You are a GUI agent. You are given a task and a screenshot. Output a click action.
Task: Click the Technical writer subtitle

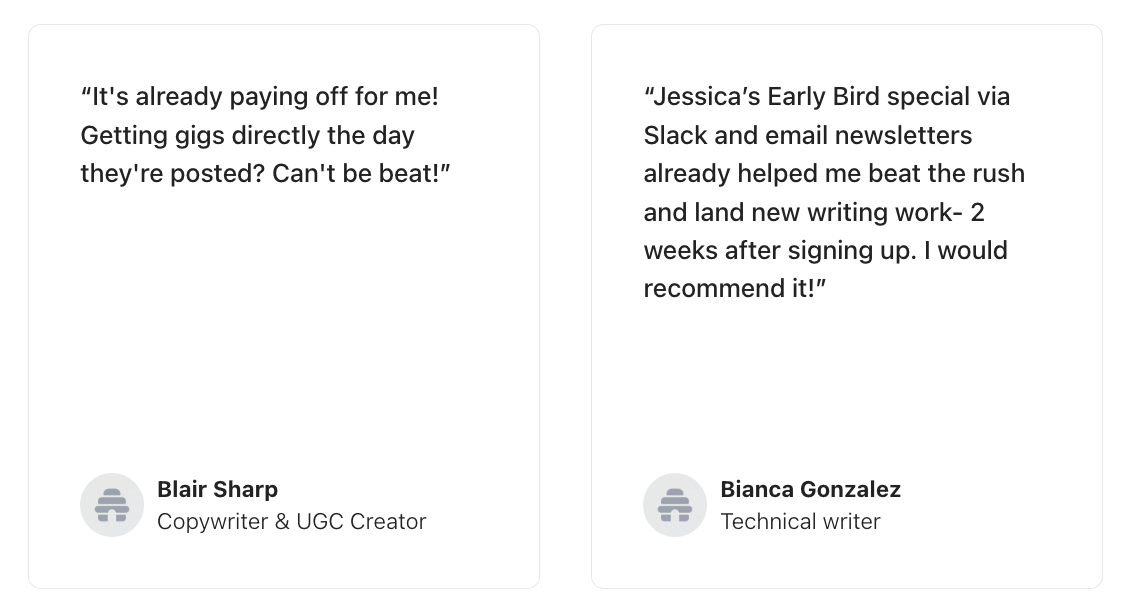pyautogui.click(x=800, y=522)
